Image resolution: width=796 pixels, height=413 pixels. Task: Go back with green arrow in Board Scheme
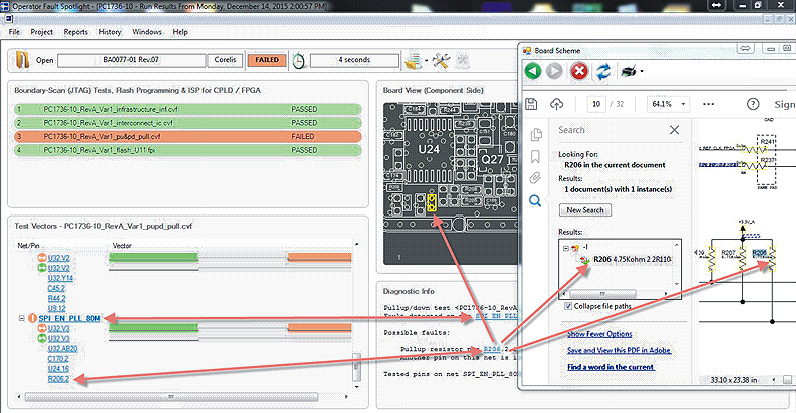click(533, 71)
